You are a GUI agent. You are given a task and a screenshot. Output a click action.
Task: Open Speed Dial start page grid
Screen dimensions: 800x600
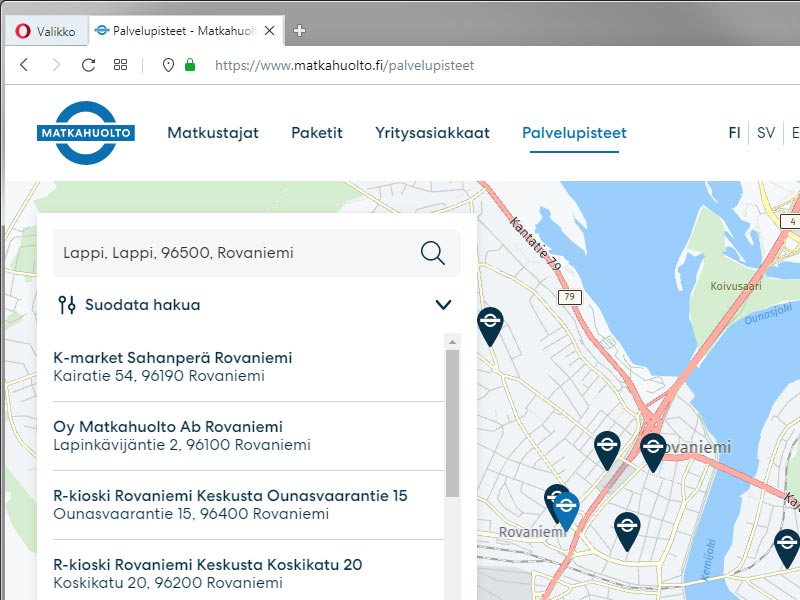[x=120, y=65]
